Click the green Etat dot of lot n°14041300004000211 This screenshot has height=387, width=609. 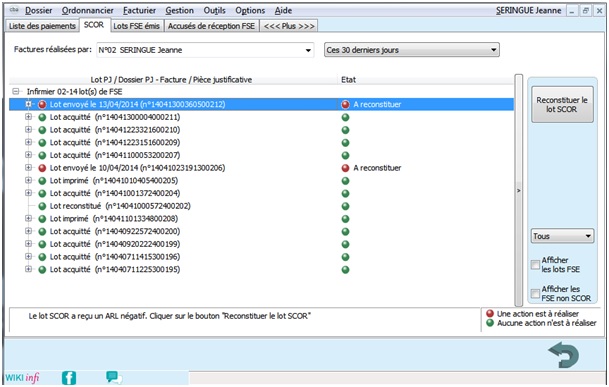pos(345,117)
